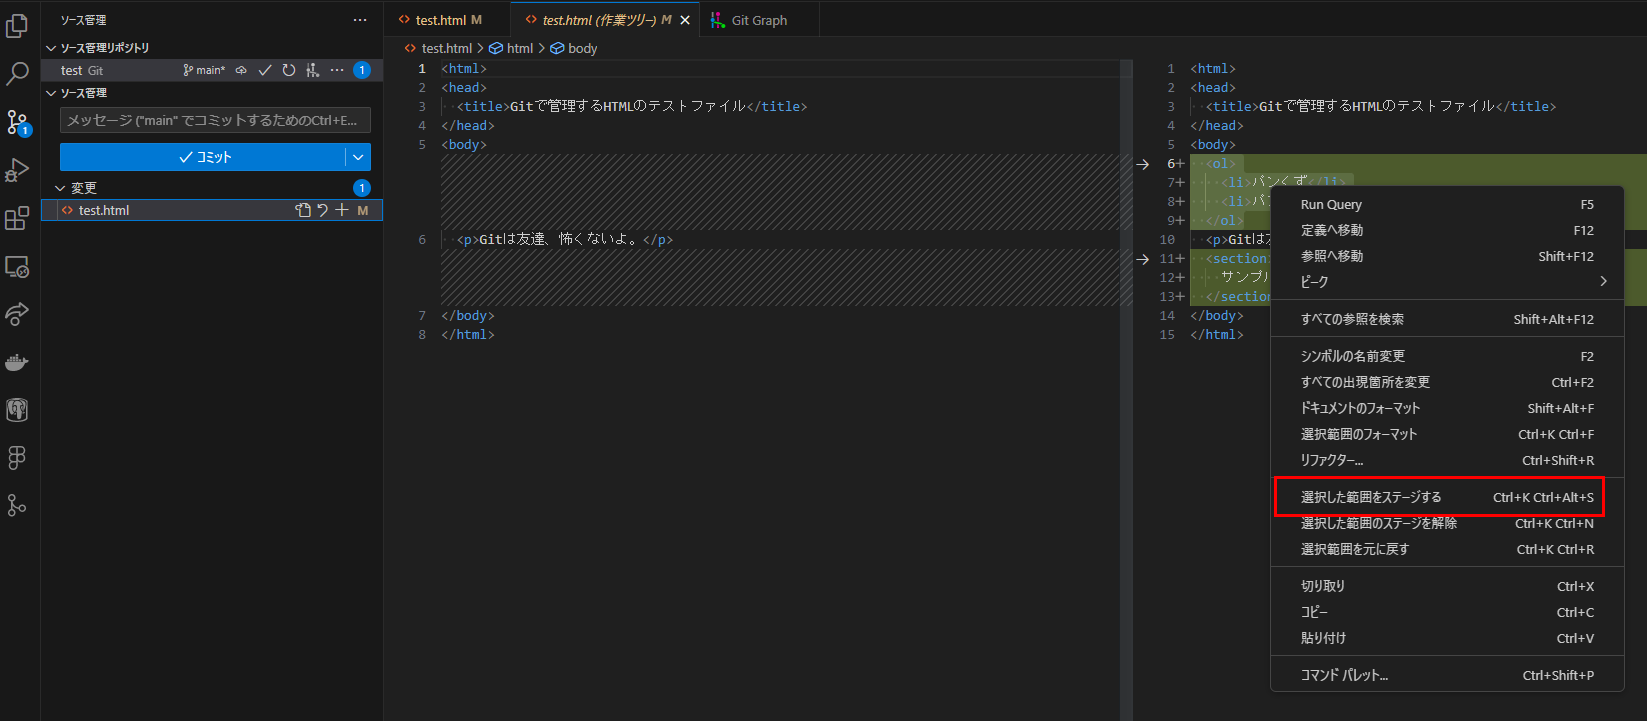Choose 選択した範囲をステージする in the context menu

(x=1447, y=497)
